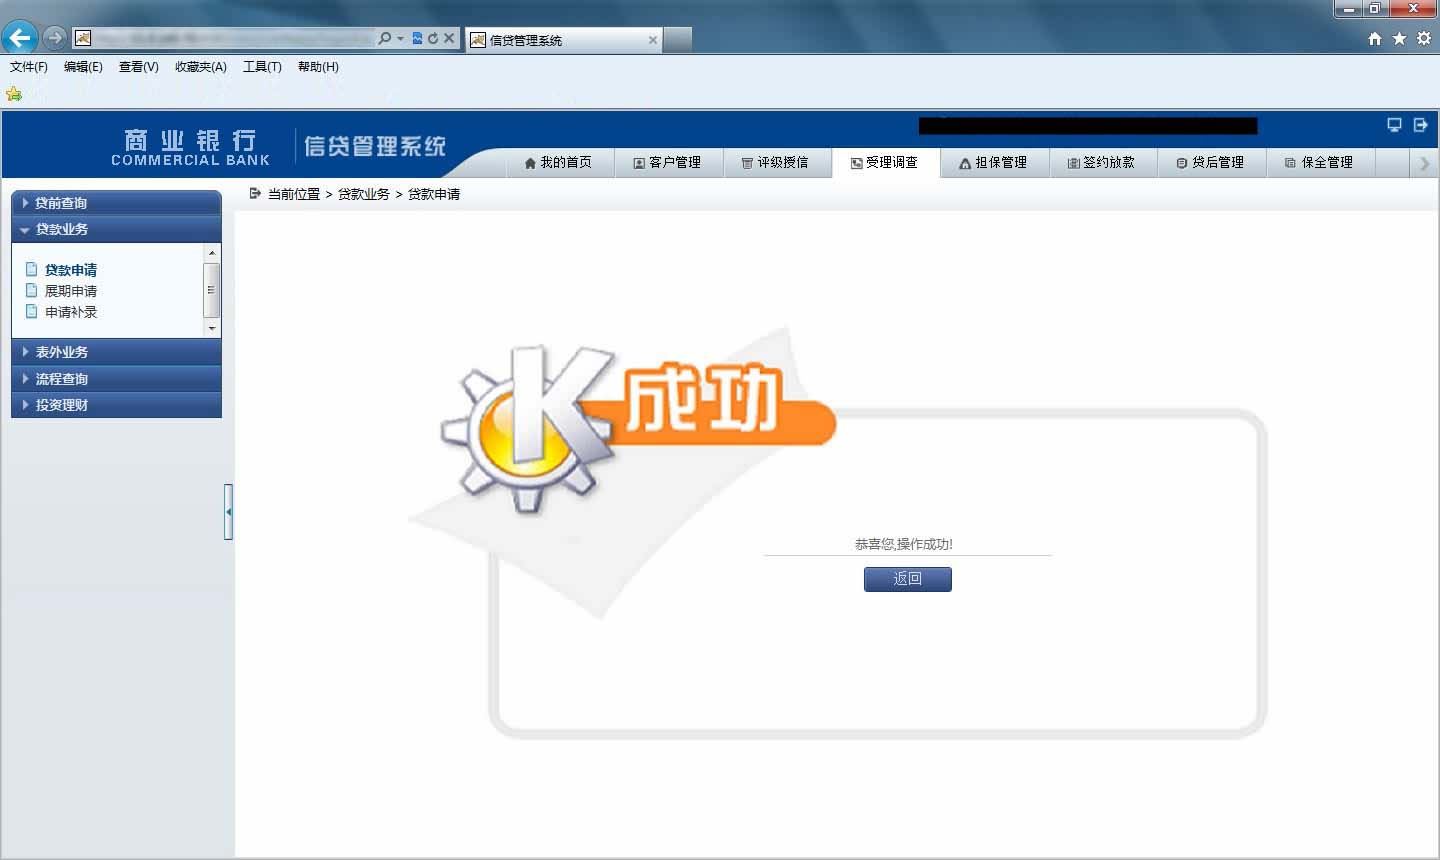The height and width of the screenshot is (860, 1440).
Task: Click the sidebar list scroll-down arrow
Action: [x=211, y=328]
